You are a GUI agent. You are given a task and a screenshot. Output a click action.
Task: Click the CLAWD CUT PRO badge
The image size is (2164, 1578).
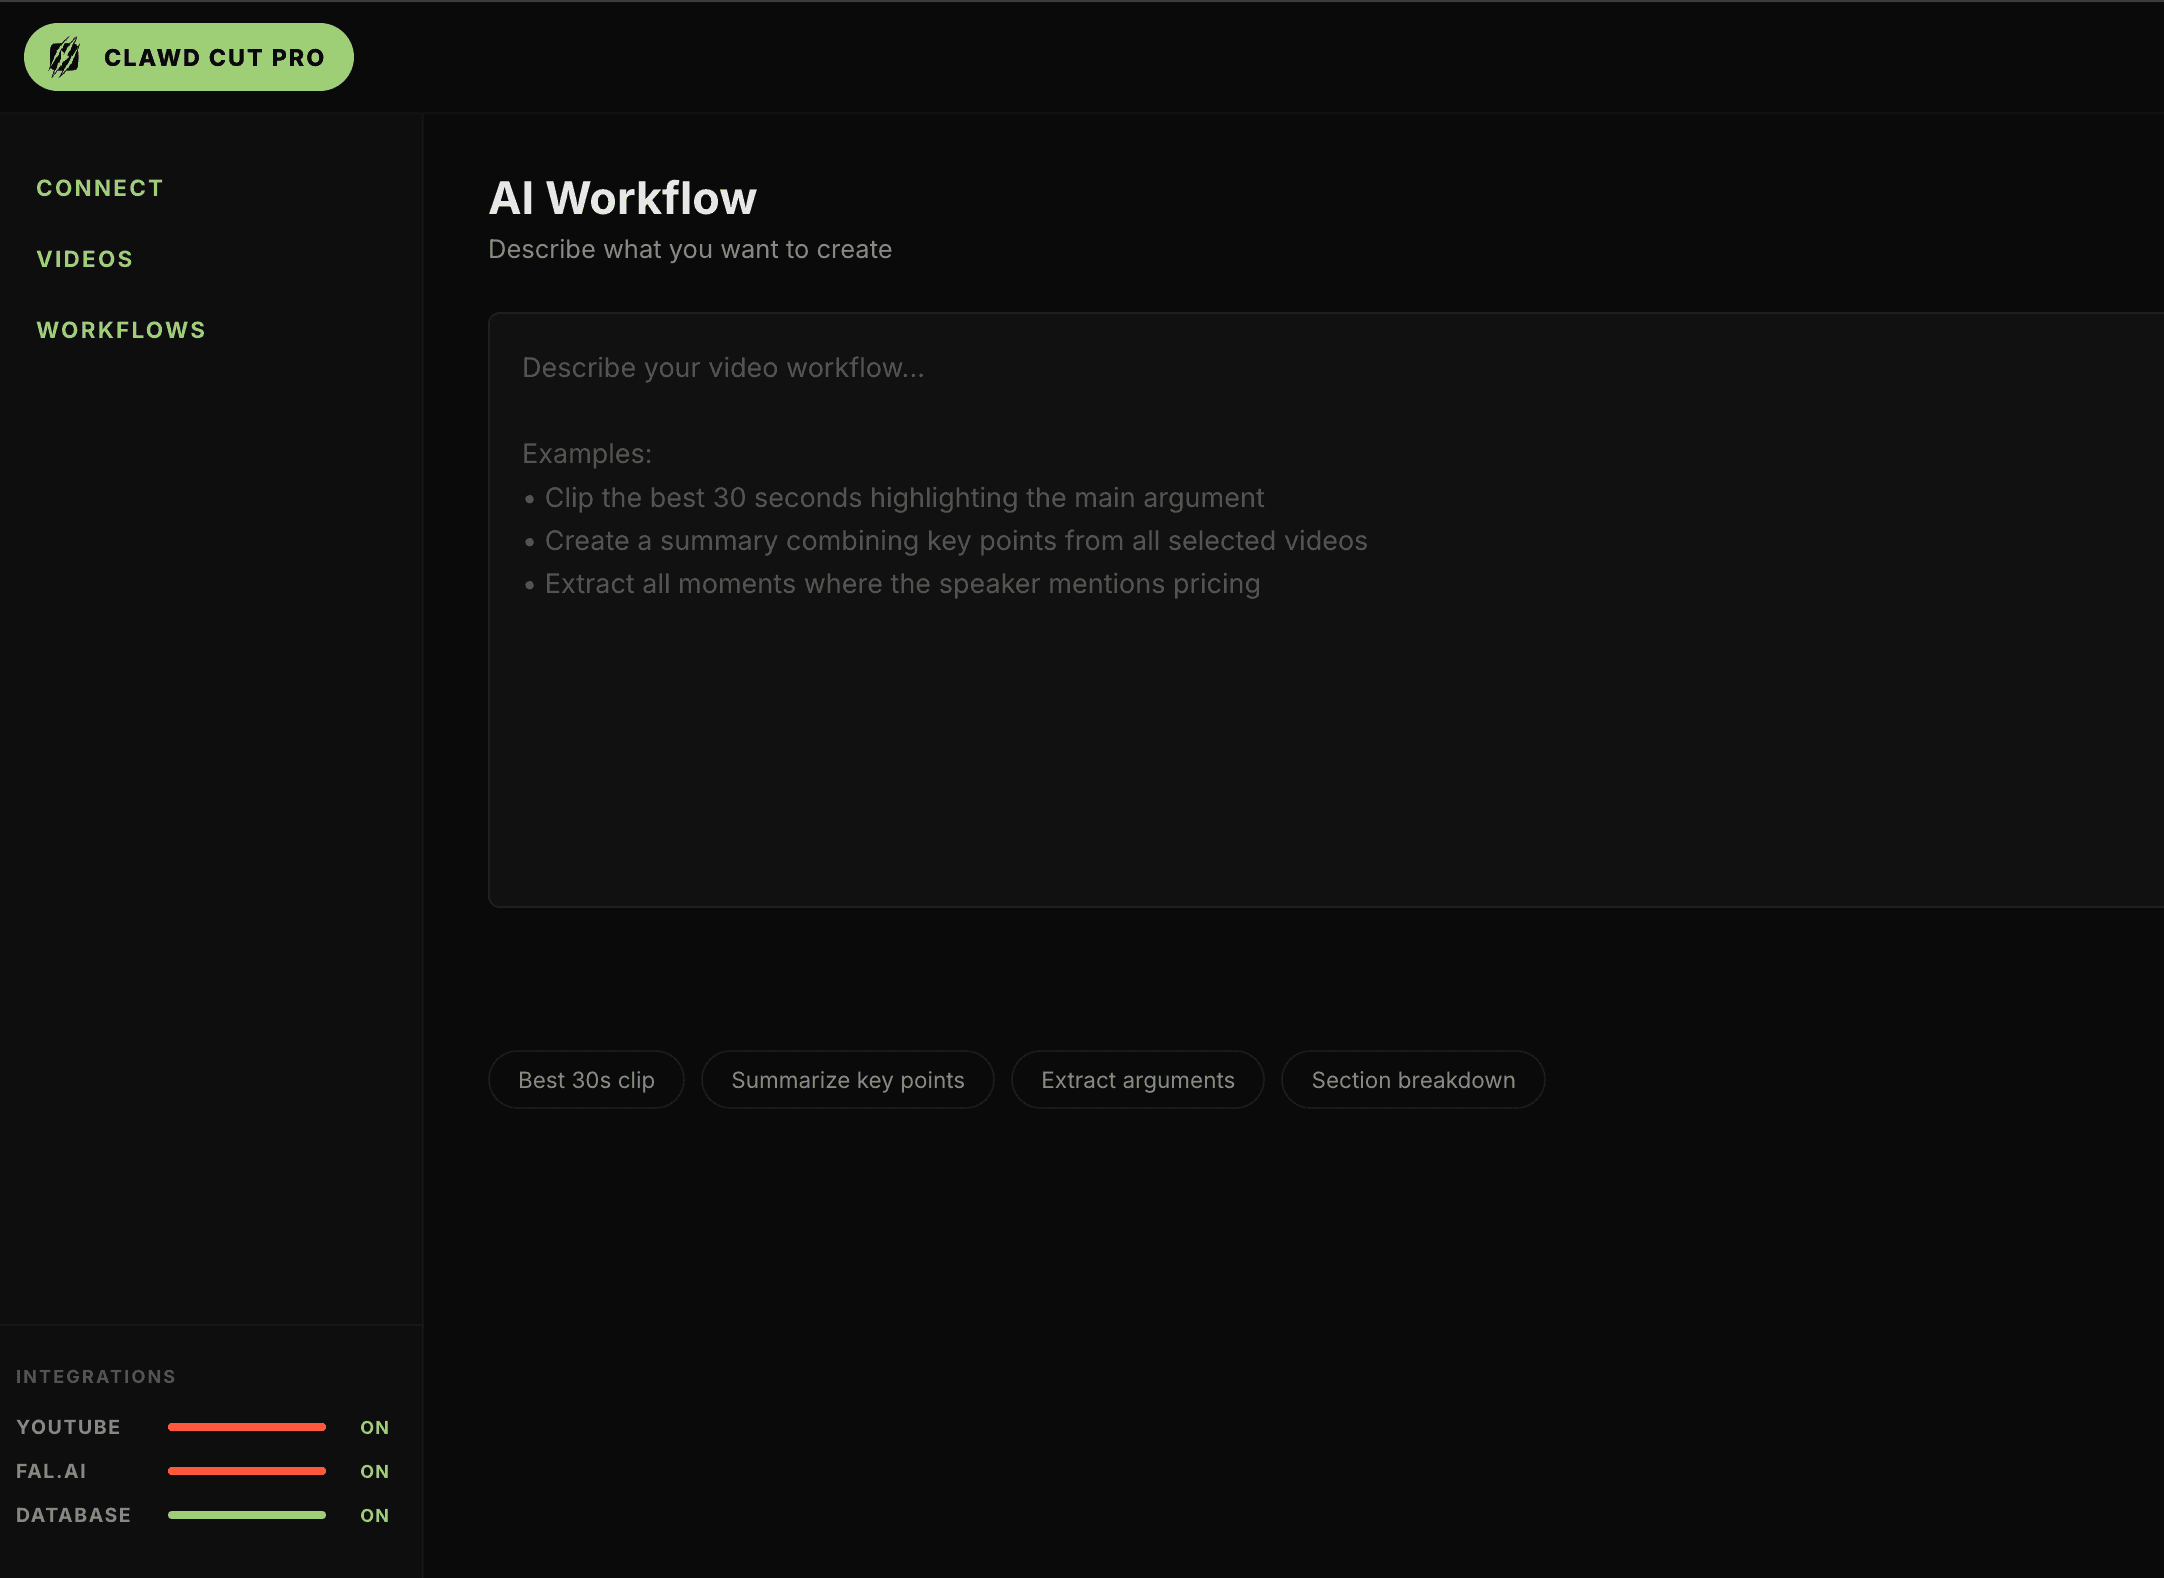pos(189,57)
